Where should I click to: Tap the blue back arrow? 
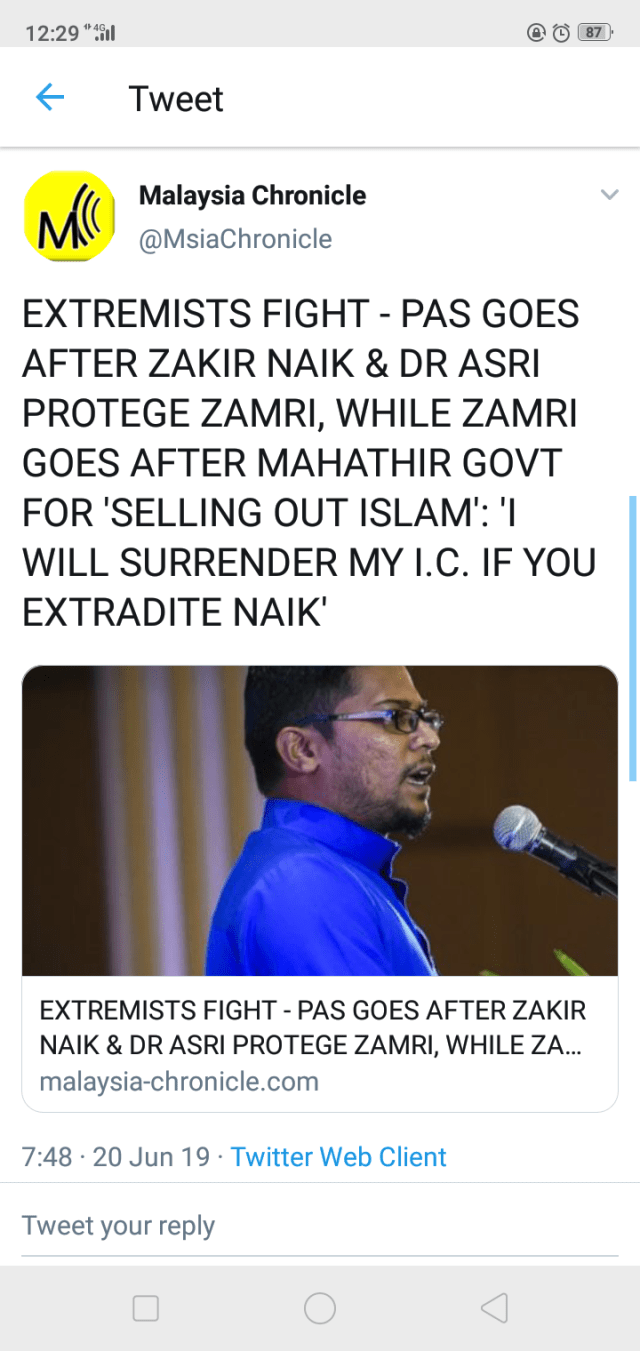pyautogui.click(x=50, y=97)
